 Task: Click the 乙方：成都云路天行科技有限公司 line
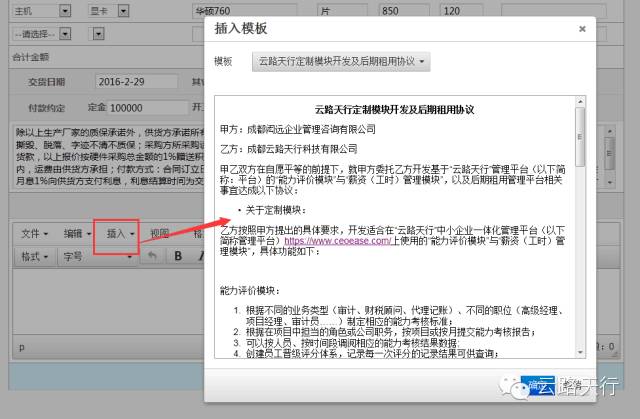point(289,149)
